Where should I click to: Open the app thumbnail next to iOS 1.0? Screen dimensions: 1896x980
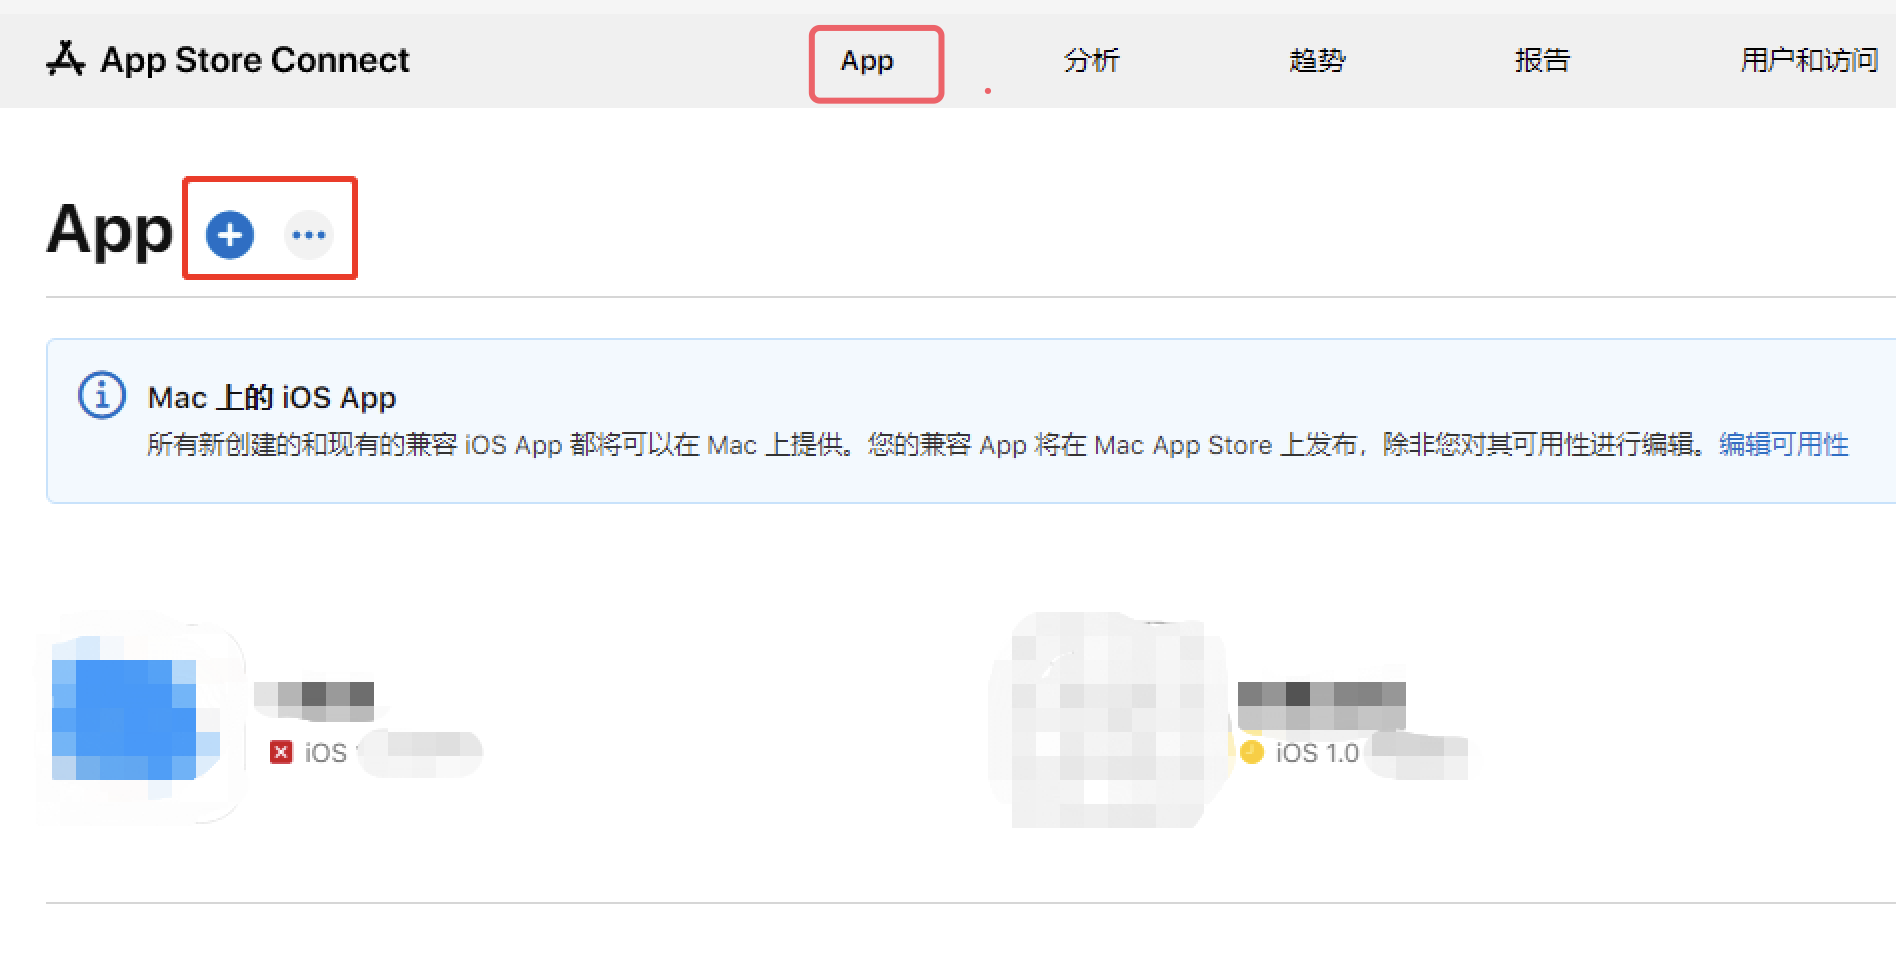1108,720
